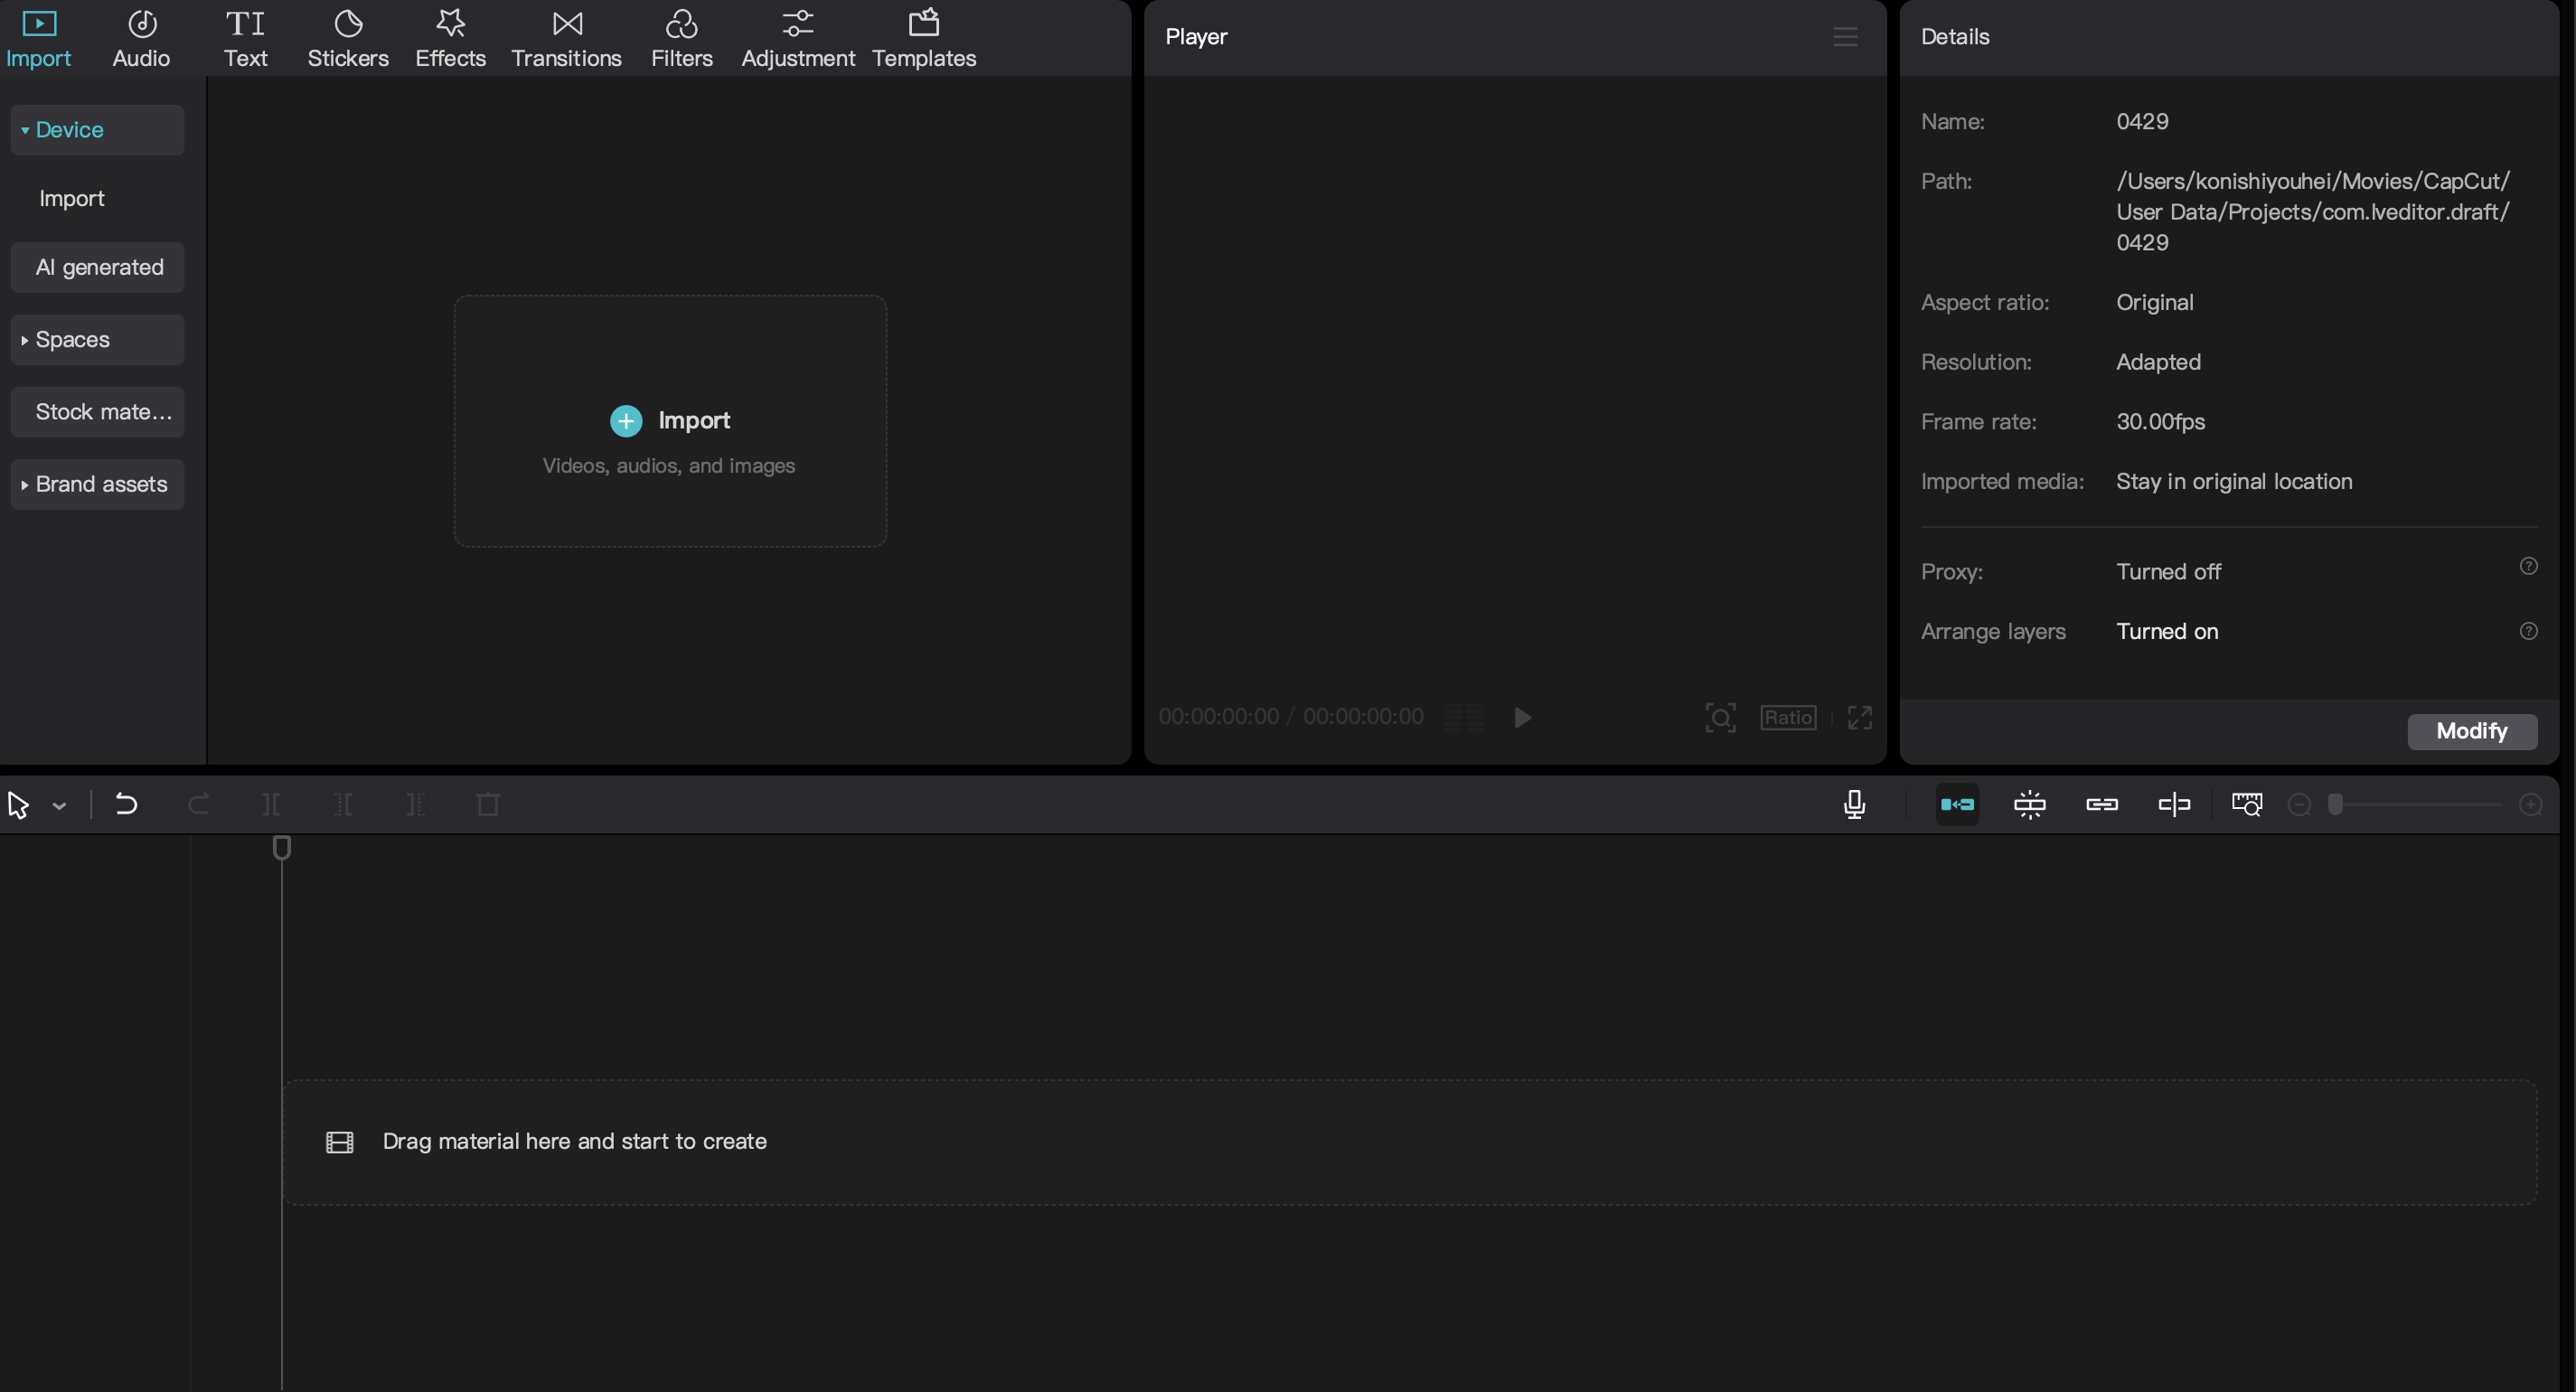The image size is (2576, 1392).
Task: Switch to the Filters tab
Action: [x=681, y=38]
